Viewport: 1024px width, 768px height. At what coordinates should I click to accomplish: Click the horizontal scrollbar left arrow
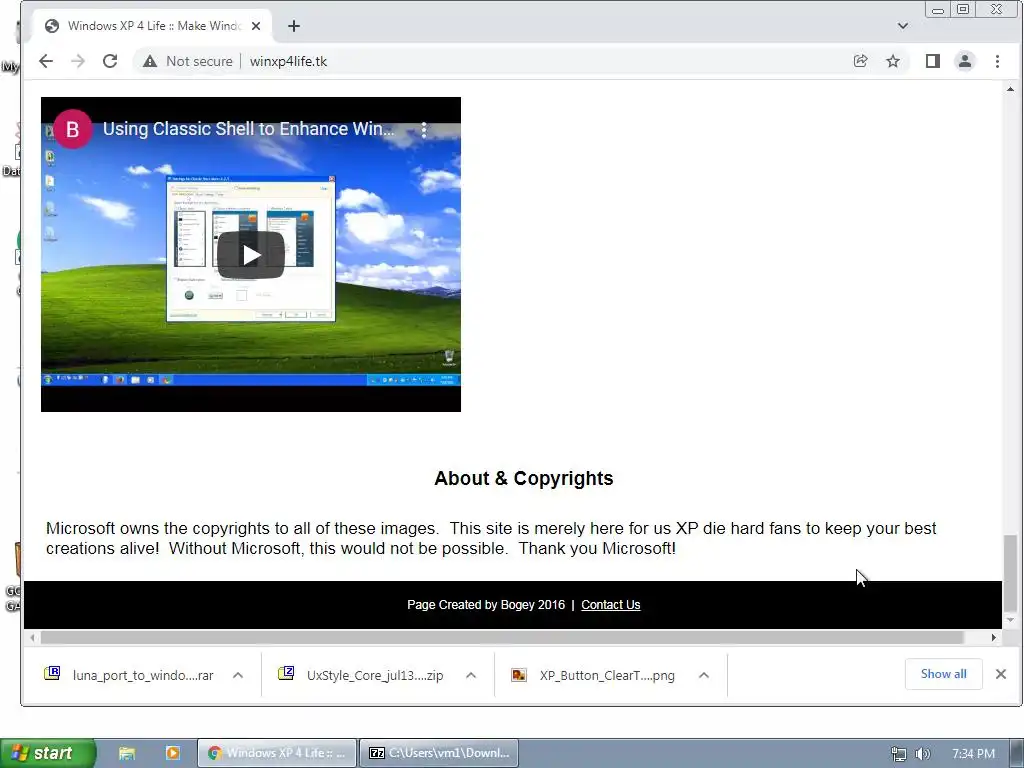pyautogui.click(x=32, y=637)
